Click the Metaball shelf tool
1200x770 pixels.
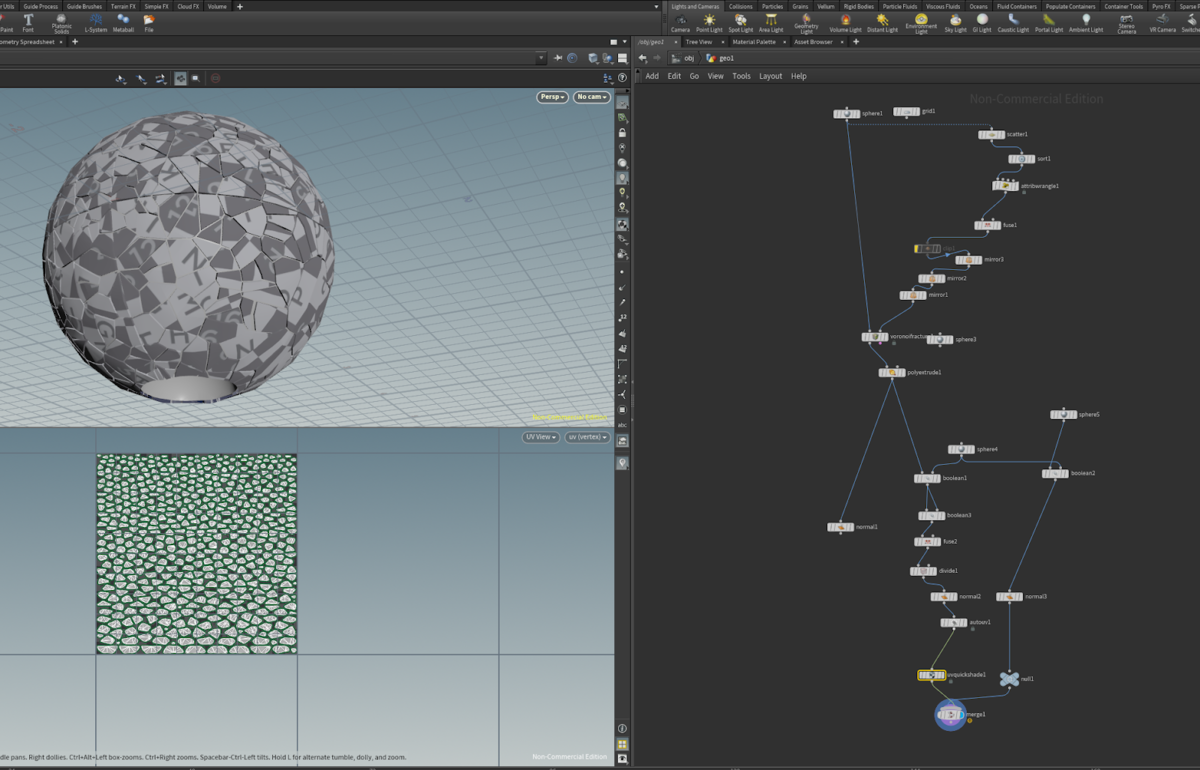pyautogui.click(x=123, y=22)
